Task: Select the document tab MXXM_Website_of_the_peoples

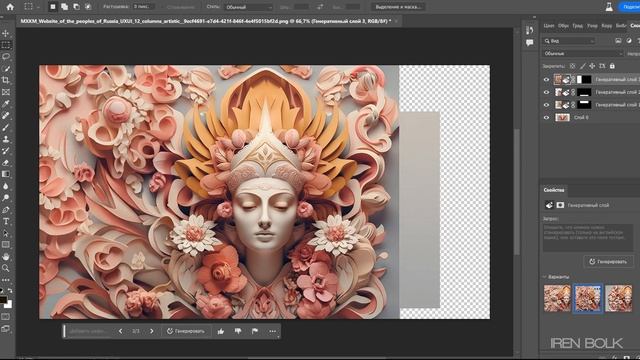Action: (x=206, y=21)
